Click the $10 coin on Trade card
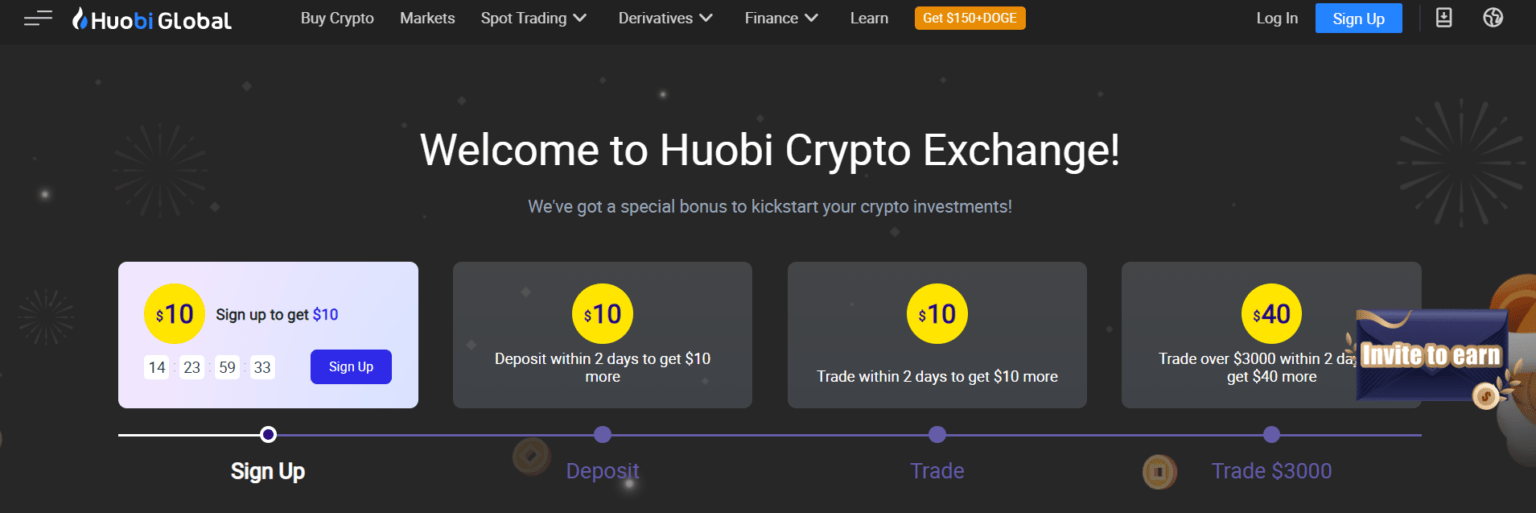The width and height of the screenshot is (1536, 513). tap(937, 314)
